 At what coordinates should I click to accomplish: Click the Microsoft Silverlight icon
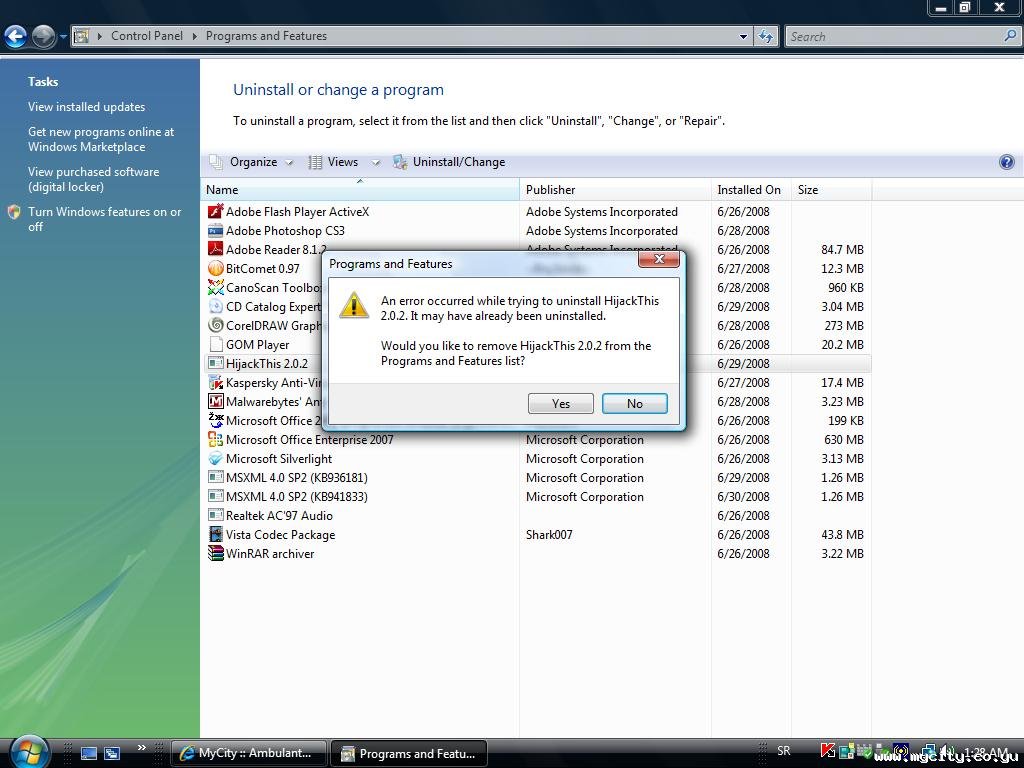coord(216,458)
